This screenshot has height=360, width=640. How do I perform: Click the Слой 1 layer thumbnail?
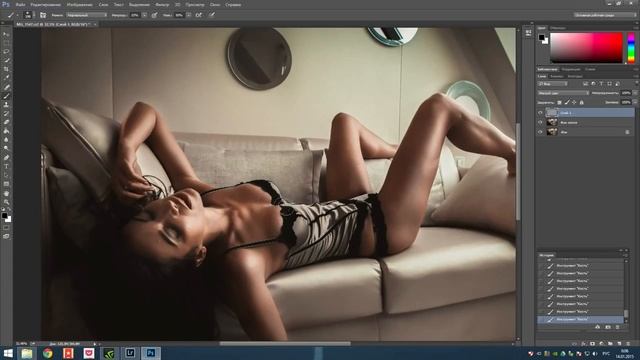pyautogui.click(x=552, y=113)
